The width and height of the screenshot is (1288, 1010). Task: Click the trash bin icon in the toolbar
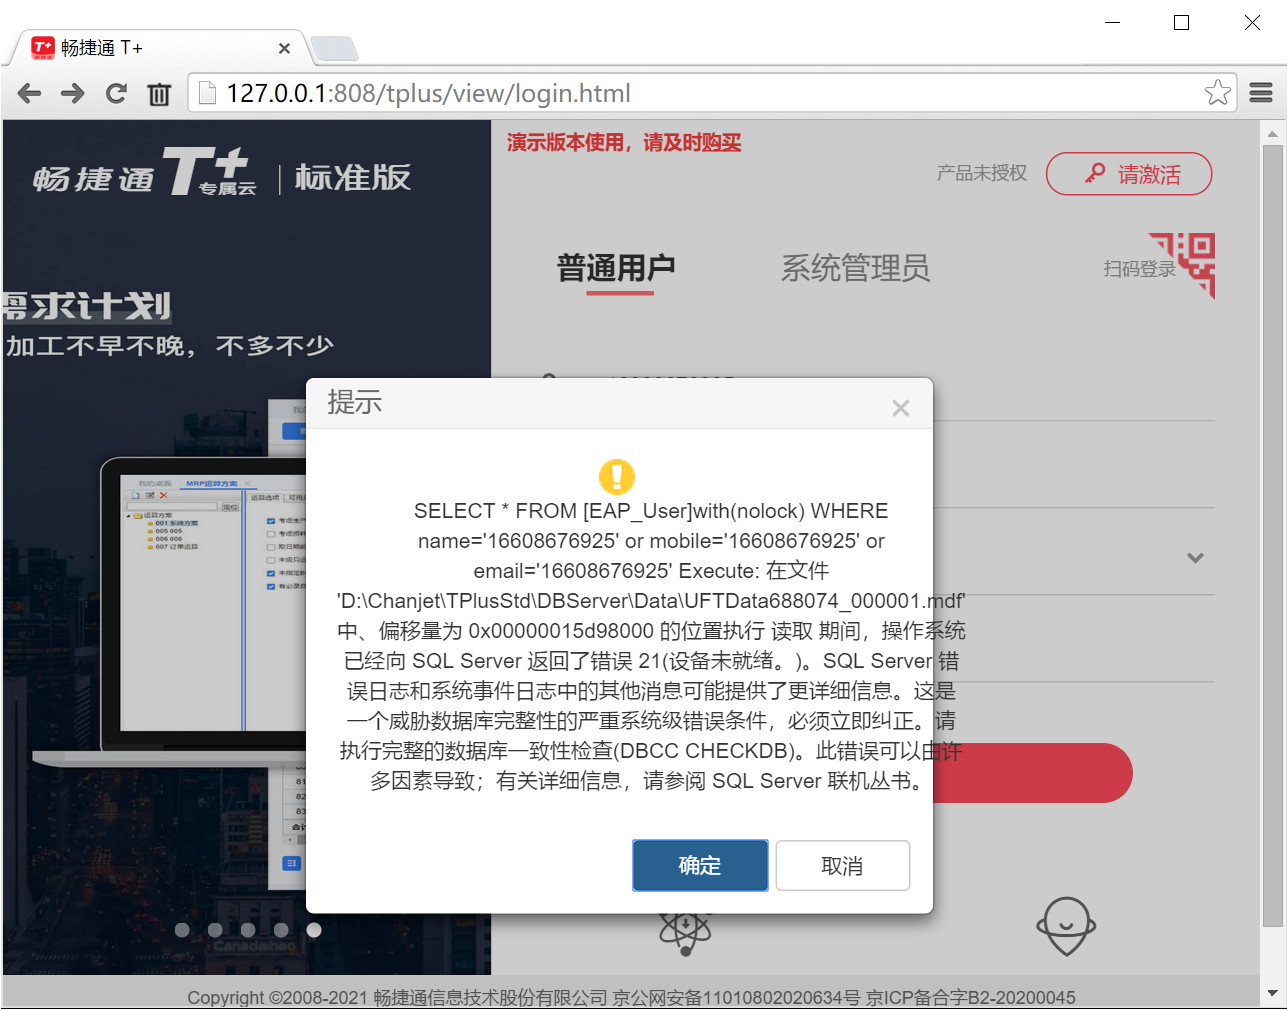pyautogui.click(x=159, y=94)
